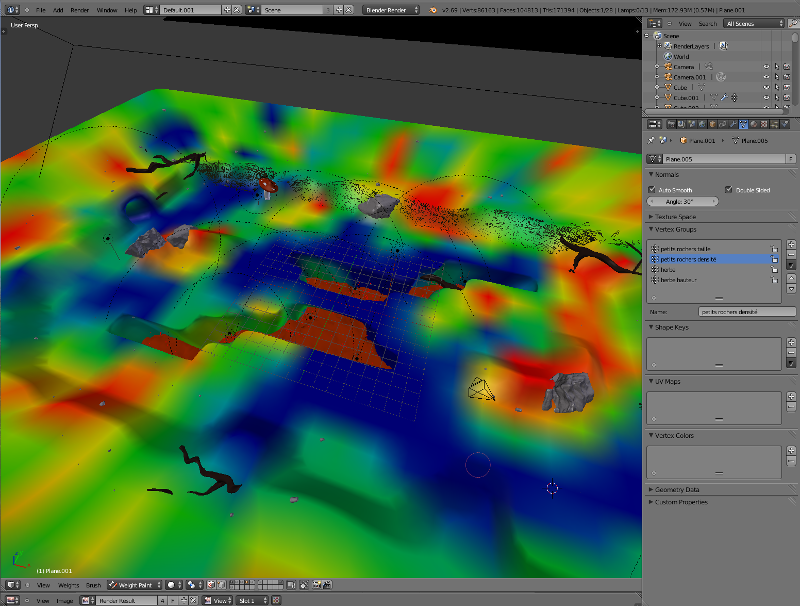Move vertex group down in list
The height and width of the screenshot is (606, 800).
coord(791,288)
